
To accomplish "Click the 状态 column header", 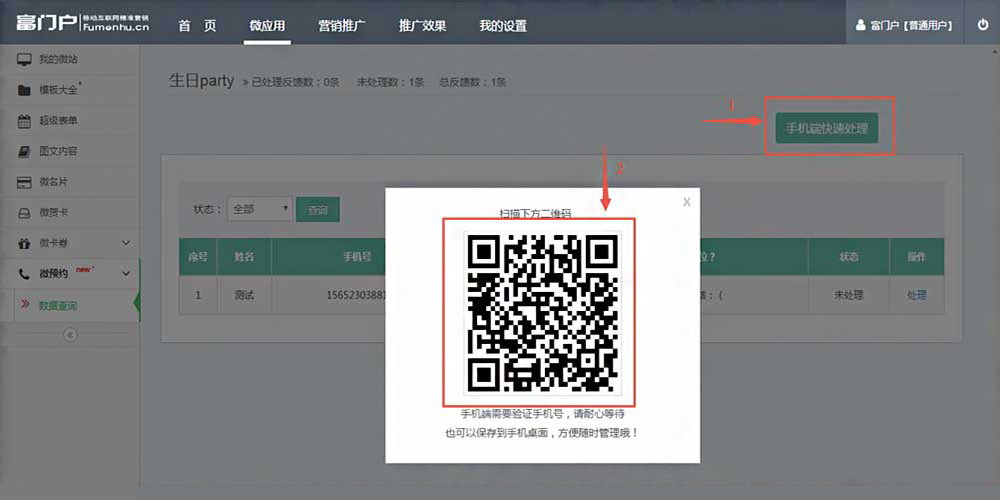I will pyautogui.click(x=848, y=256).
